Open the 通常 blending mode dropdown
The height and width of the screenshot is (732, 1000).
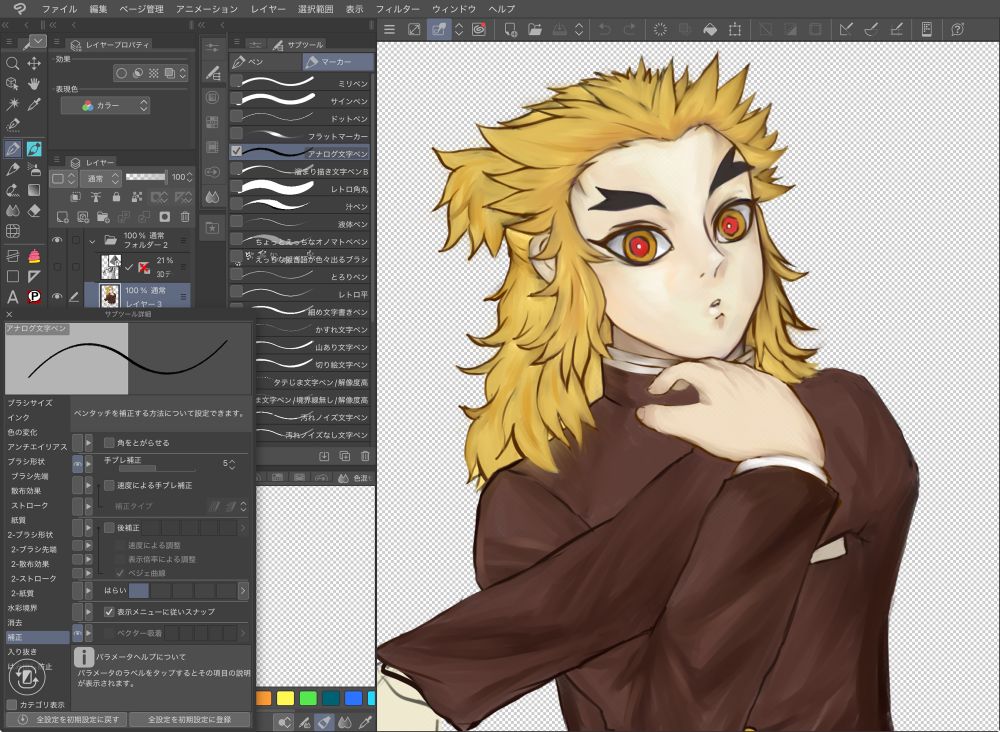(100, 178)
